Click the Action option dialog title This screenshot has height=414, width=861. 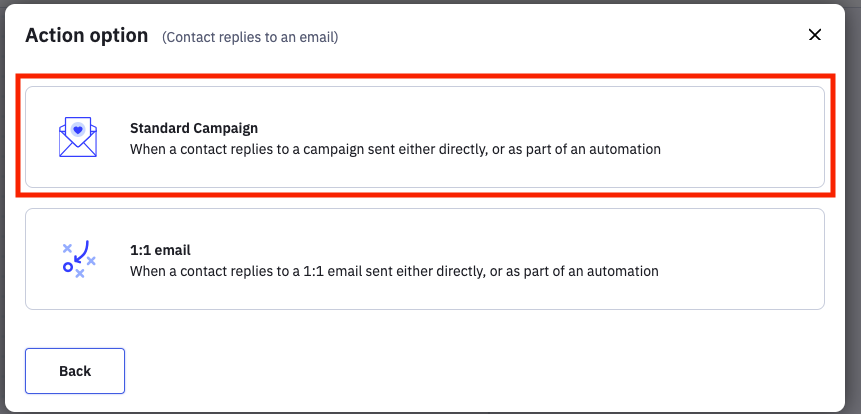click(87, 36)
